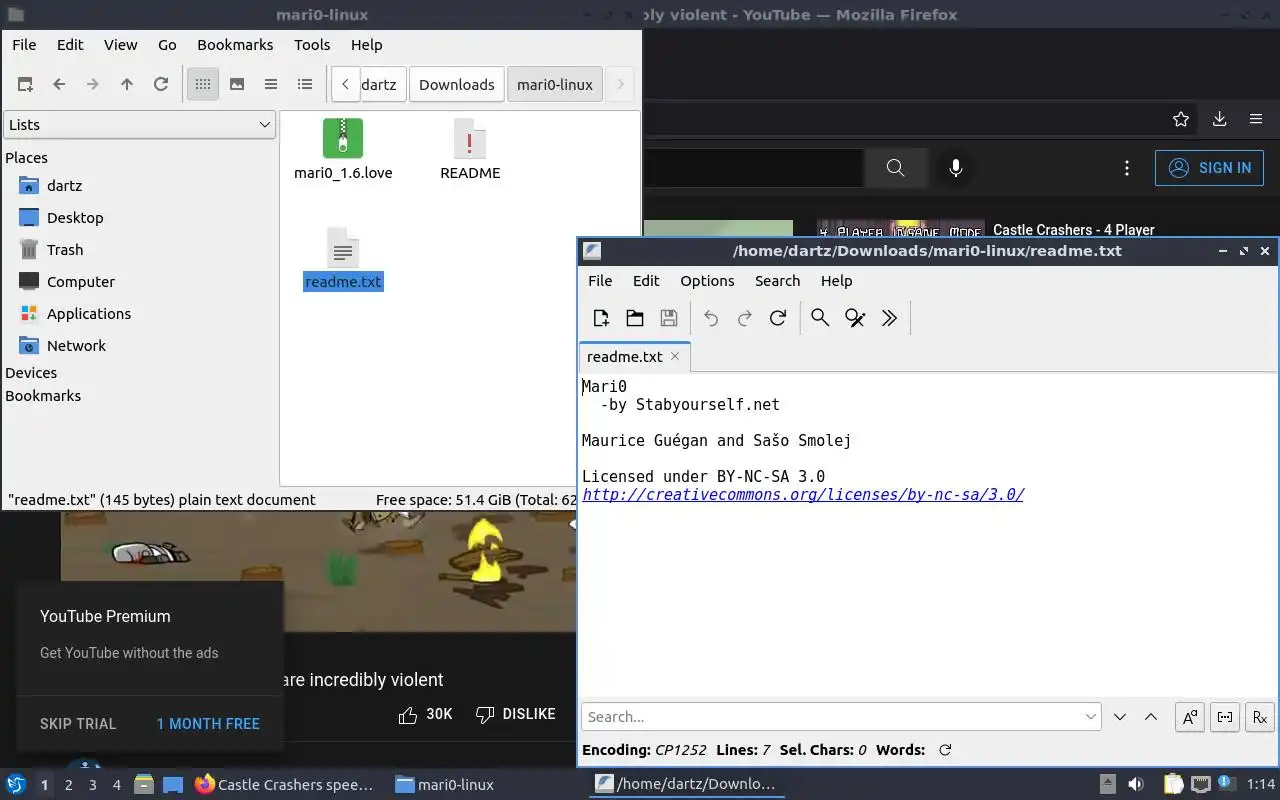Click 1 MONTH FREE in the Premium popup
Image resolution: width=1280 pixels, height=800 pixels.
[x=208, y=724]
